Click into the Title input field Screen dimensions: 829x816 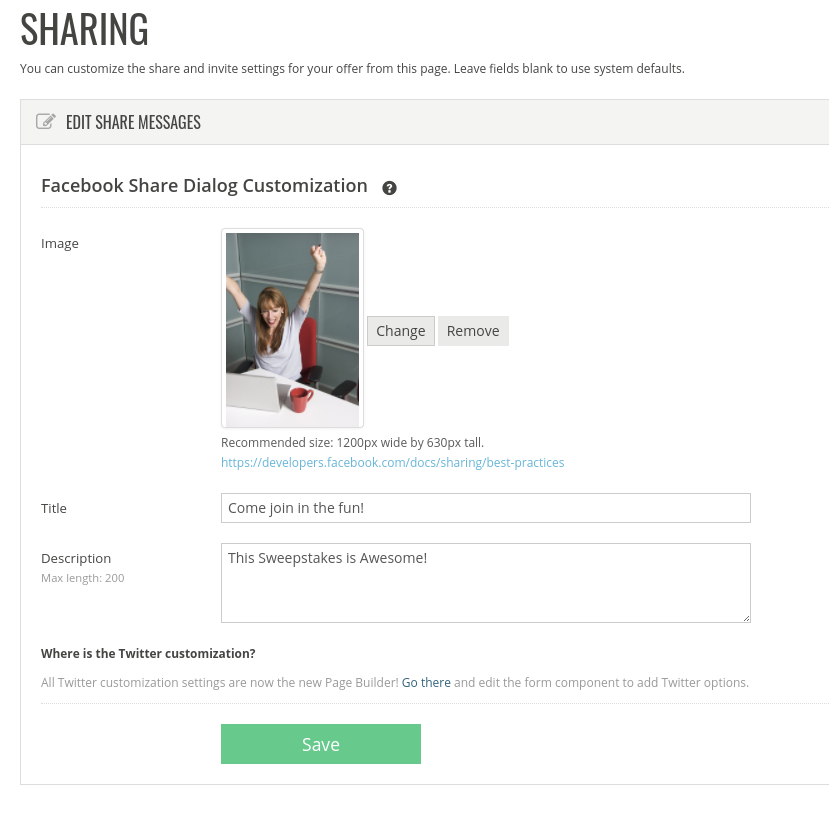(x=485, y=508)
